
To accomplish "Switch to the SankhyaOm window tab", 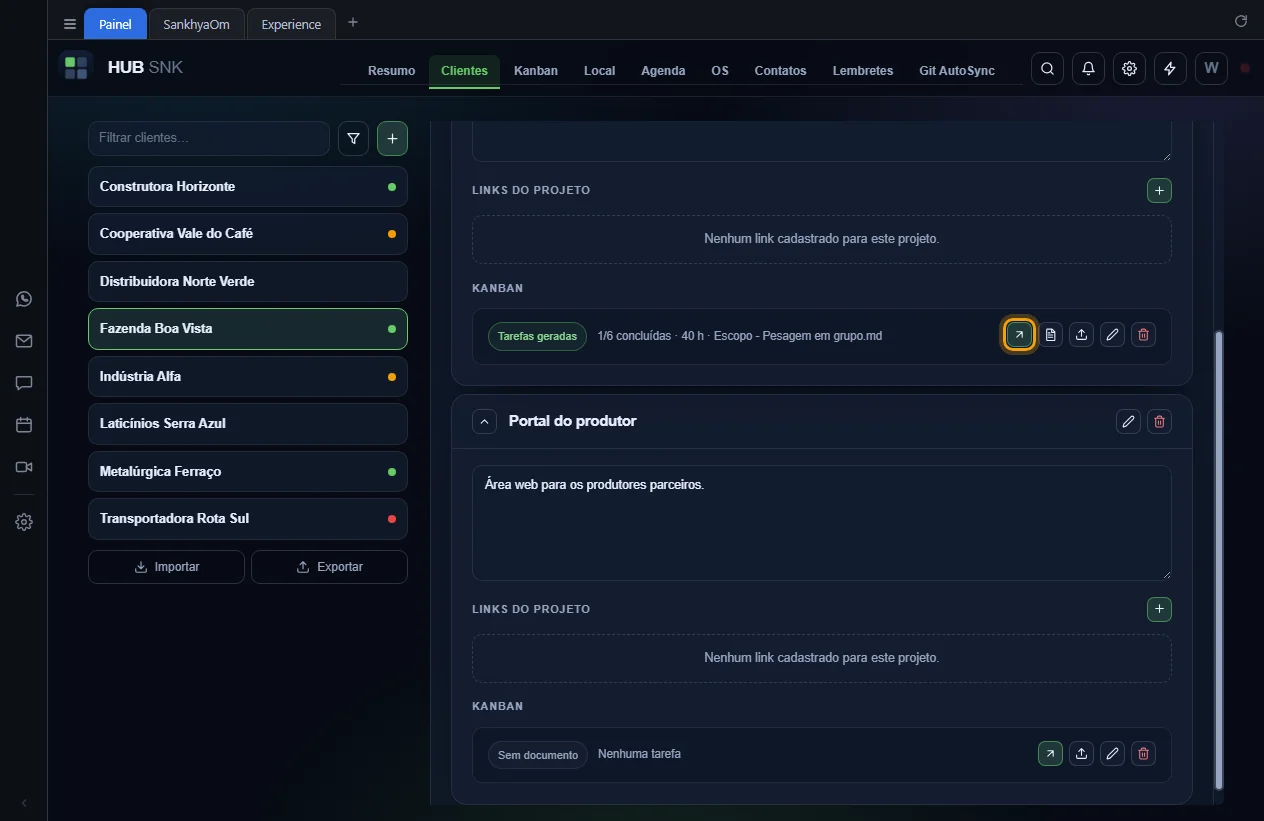I will (196, 24).
